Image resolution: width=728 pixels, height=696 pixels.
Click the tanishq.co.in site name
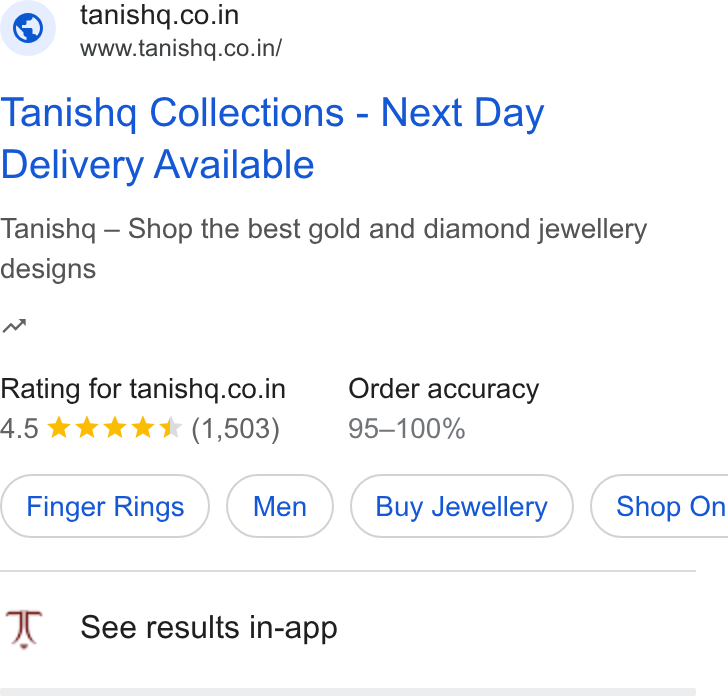(x=159, y=15)
